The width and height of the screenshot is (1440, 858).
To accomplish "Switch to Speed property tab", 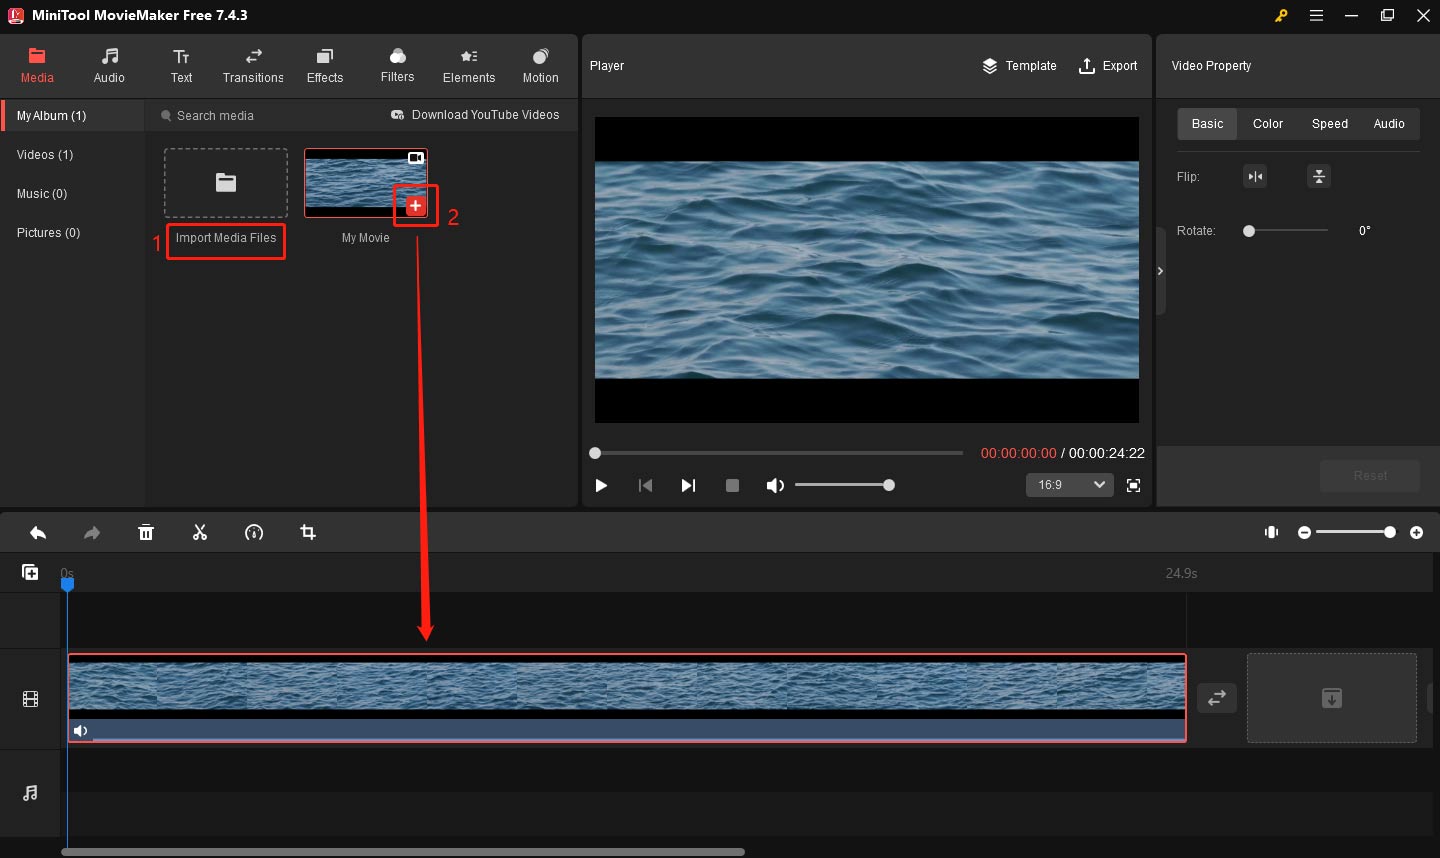I will (x=1330, y=124).
